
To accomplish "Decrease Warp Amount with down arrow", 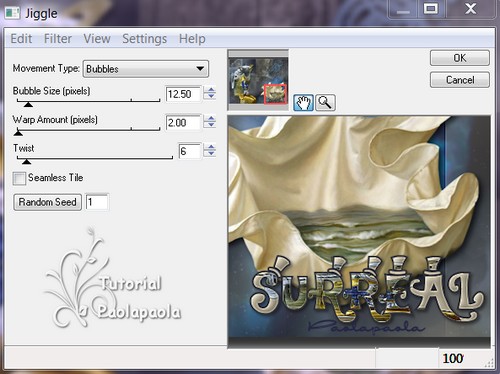I will (x=210, y=126).
